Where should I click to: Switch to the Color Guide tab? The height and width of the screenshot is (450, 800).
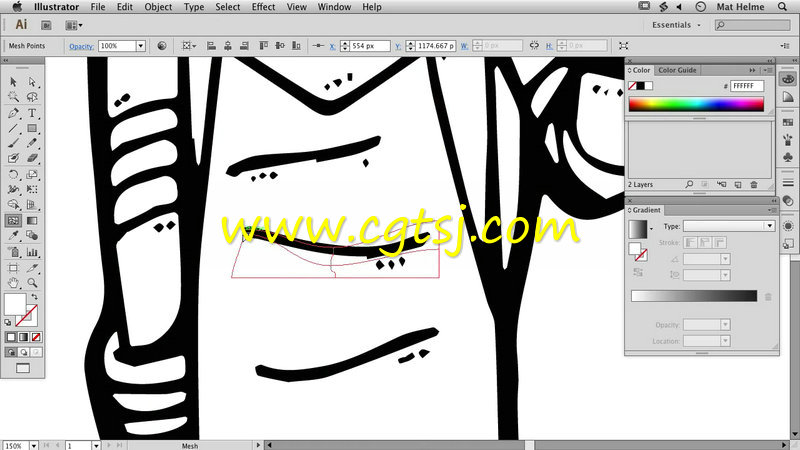point(677,70)
